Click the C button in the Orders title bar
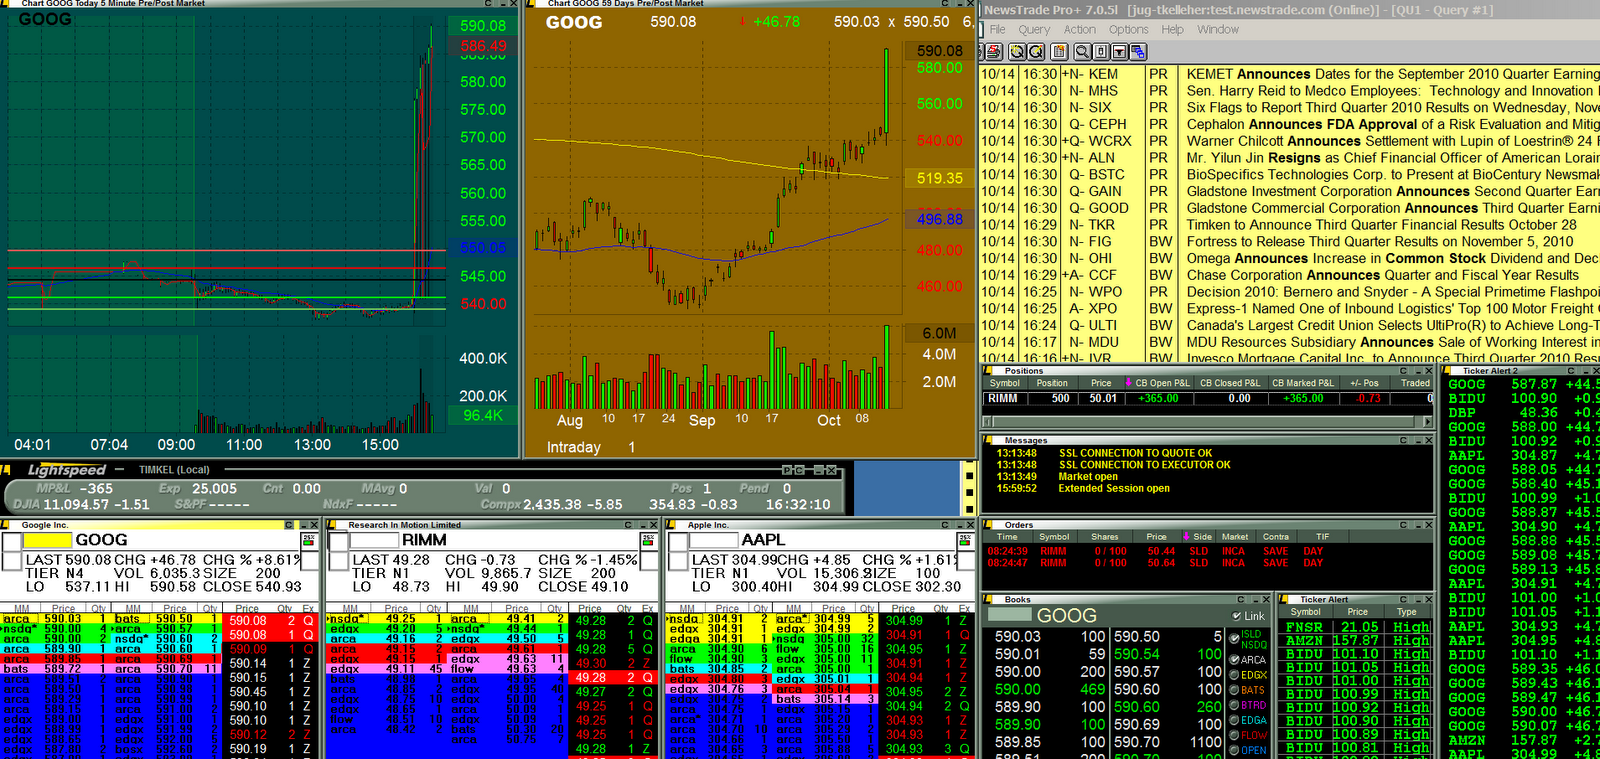Viewport: 1600px width, 759px height. (1403, 525)
